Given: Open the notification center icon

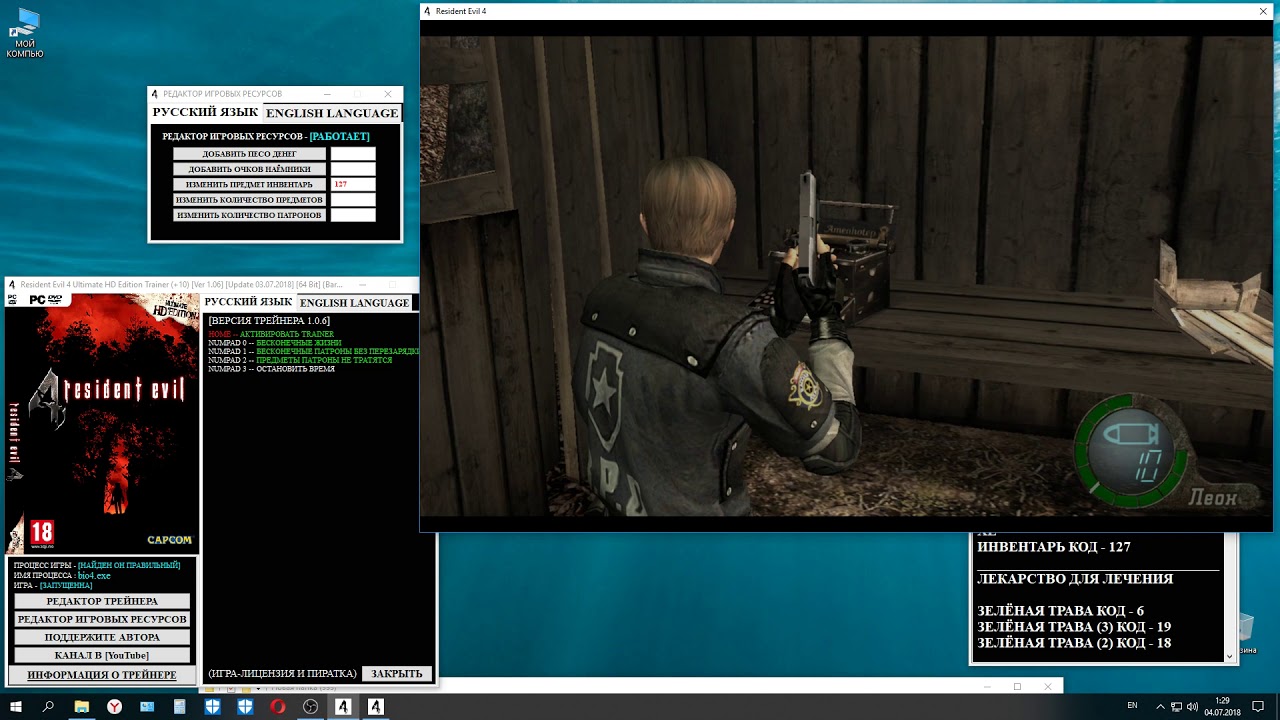Looking at the screenshot, I should (1258, 706).
